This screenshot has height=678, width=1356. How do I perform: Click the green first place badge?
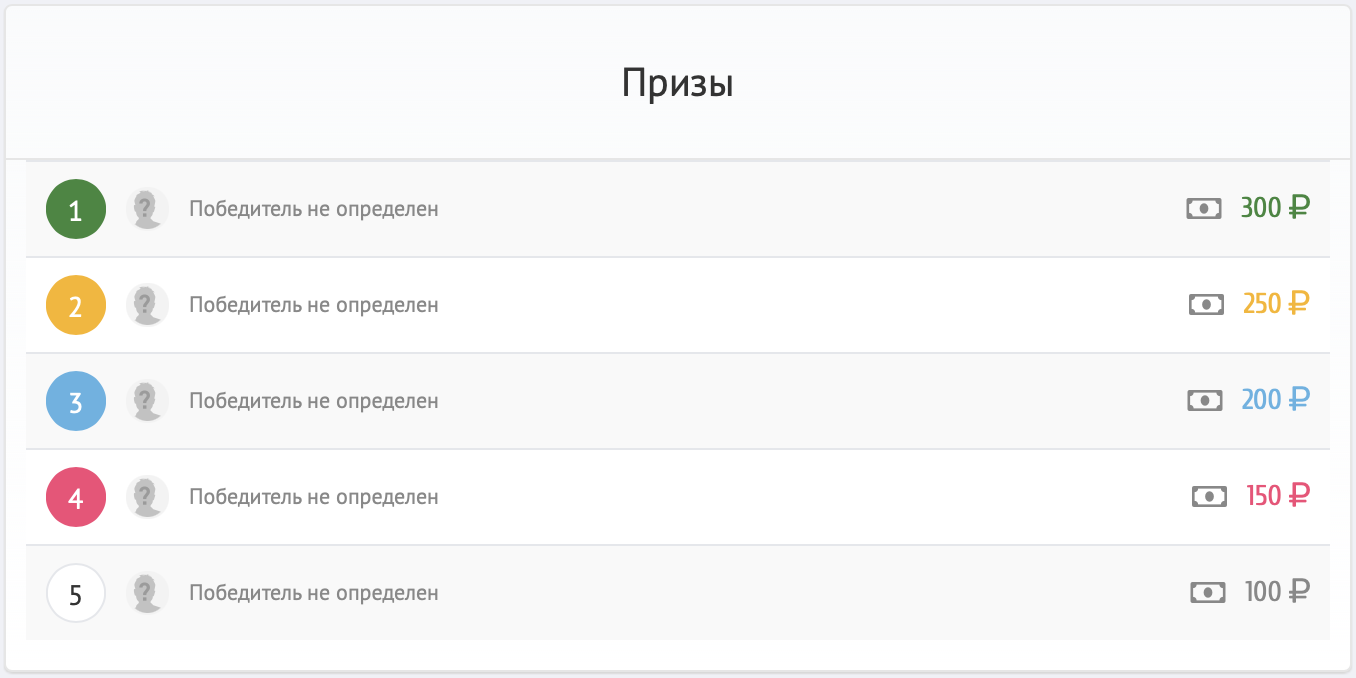[76, 209]
